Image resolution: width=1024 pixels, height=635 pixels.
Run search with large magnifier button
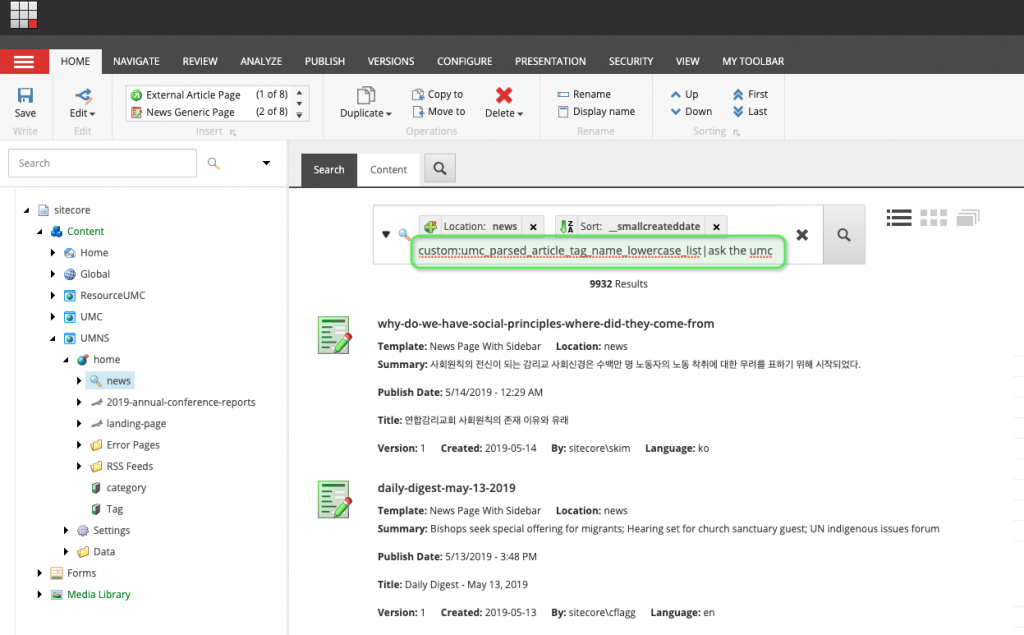844,235
